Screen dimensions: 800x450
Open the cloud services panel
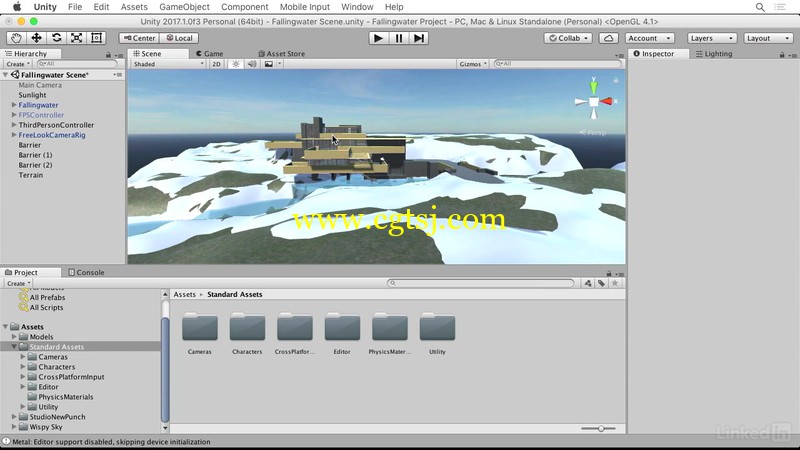pos(608,38)
